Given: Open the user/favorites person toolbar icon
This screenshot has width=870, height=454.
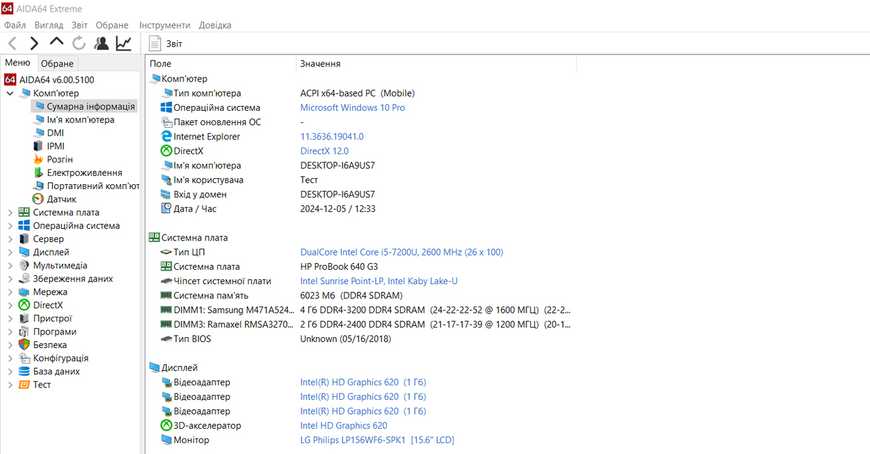Looking at the screenshot, I should (101, 43).
